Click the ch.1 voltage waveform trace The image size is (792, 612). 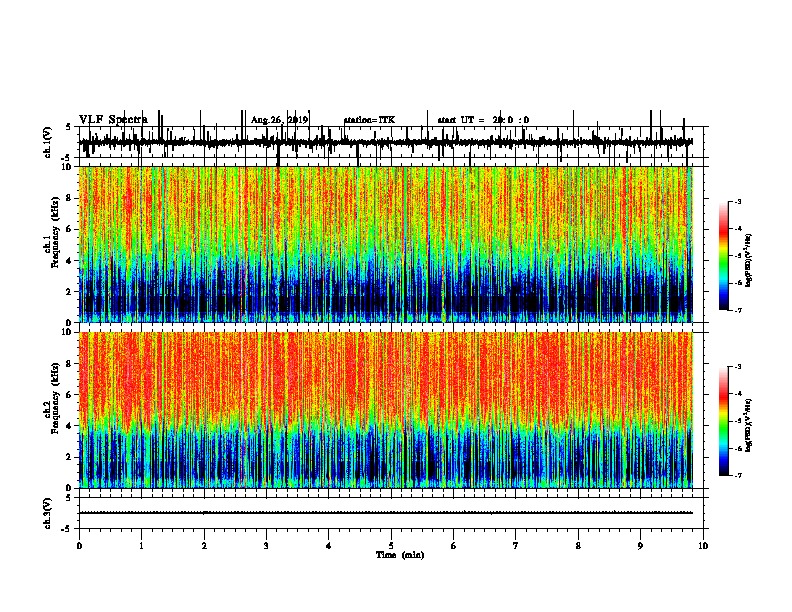pyautogui.click(x=385, y=142)
